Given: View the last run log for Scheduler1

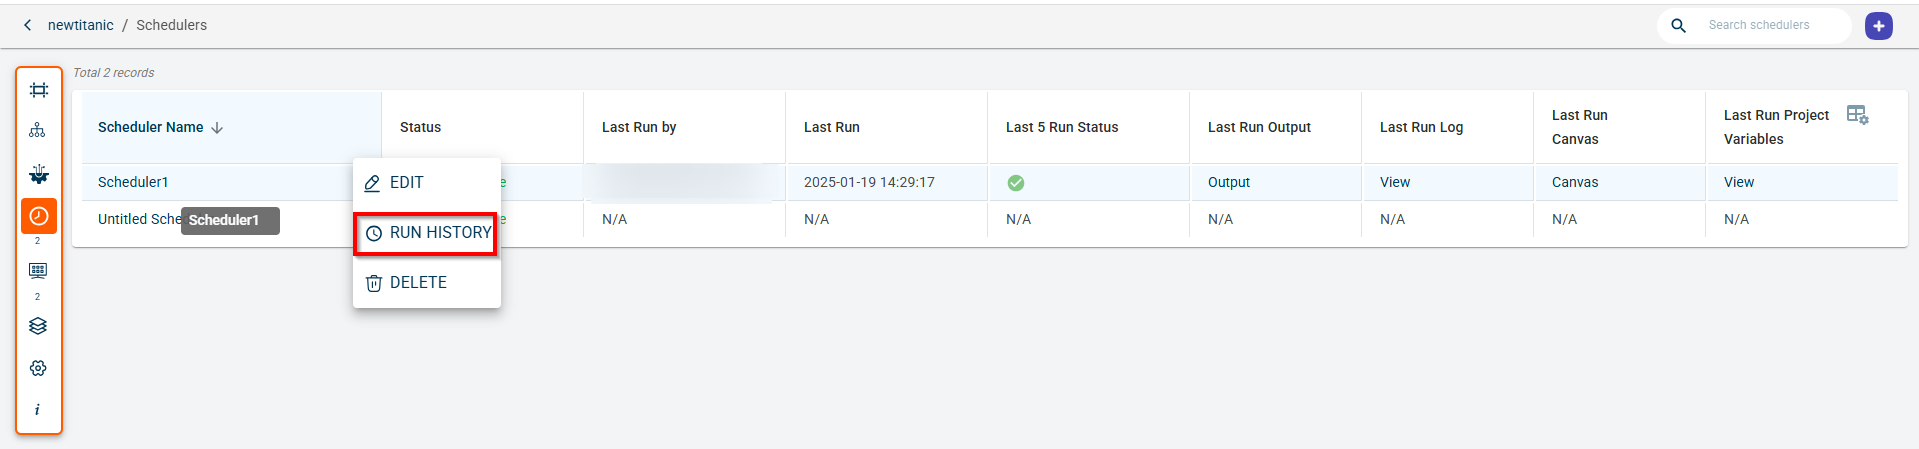Looking at the screenshot, I should coord(1395,183).
